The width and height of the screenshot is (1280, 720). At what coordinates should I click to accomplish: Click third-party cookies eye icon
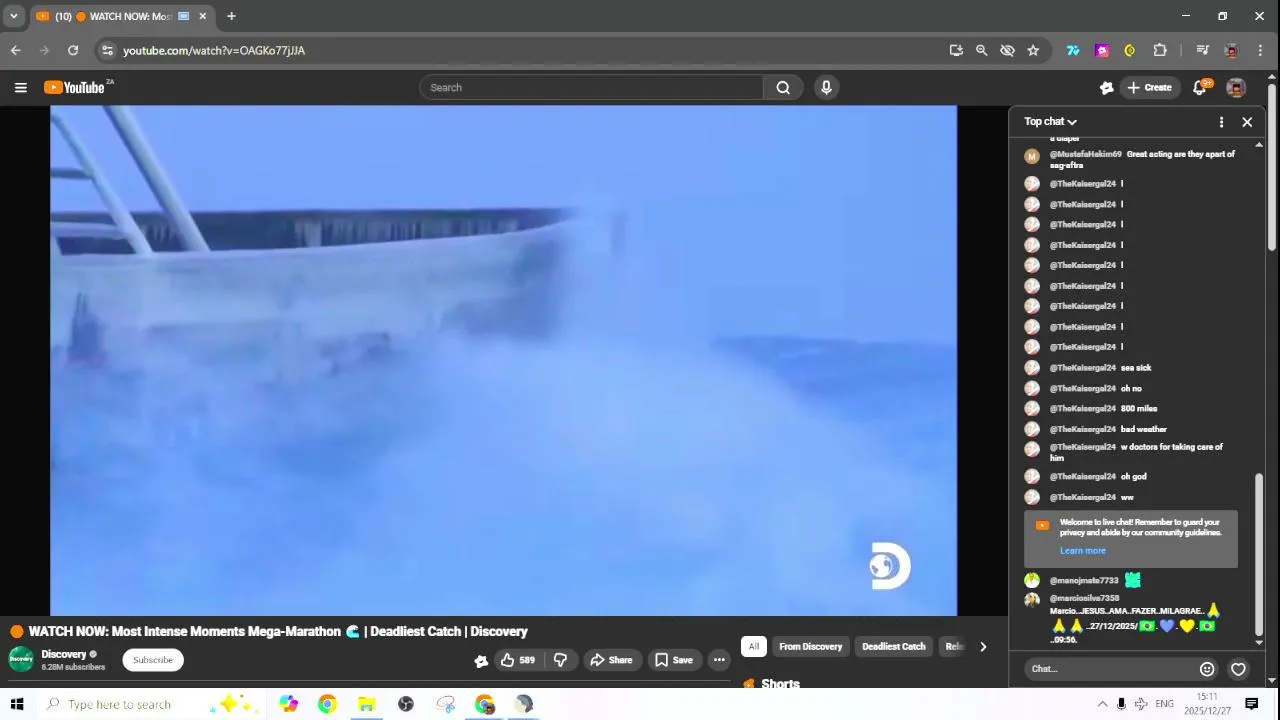(x=1008, y=50)
